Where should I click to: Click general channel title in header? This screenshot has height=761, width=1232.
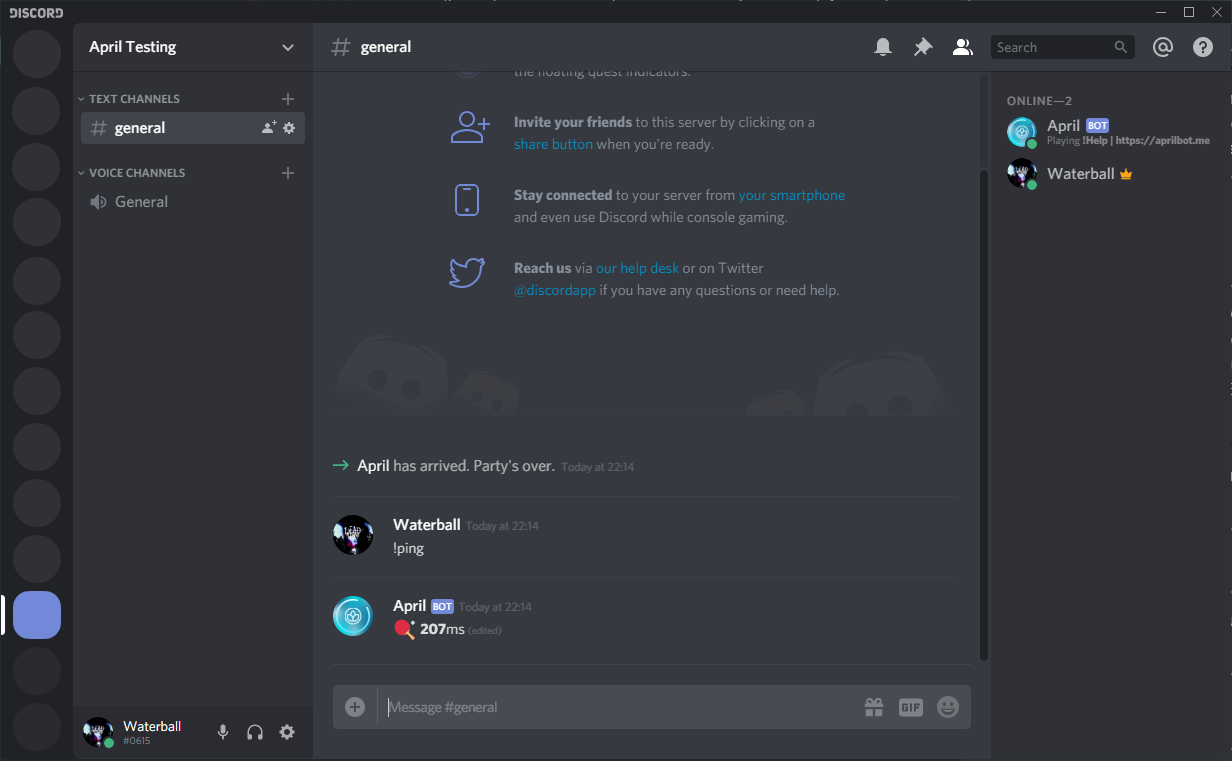[386, 47]
